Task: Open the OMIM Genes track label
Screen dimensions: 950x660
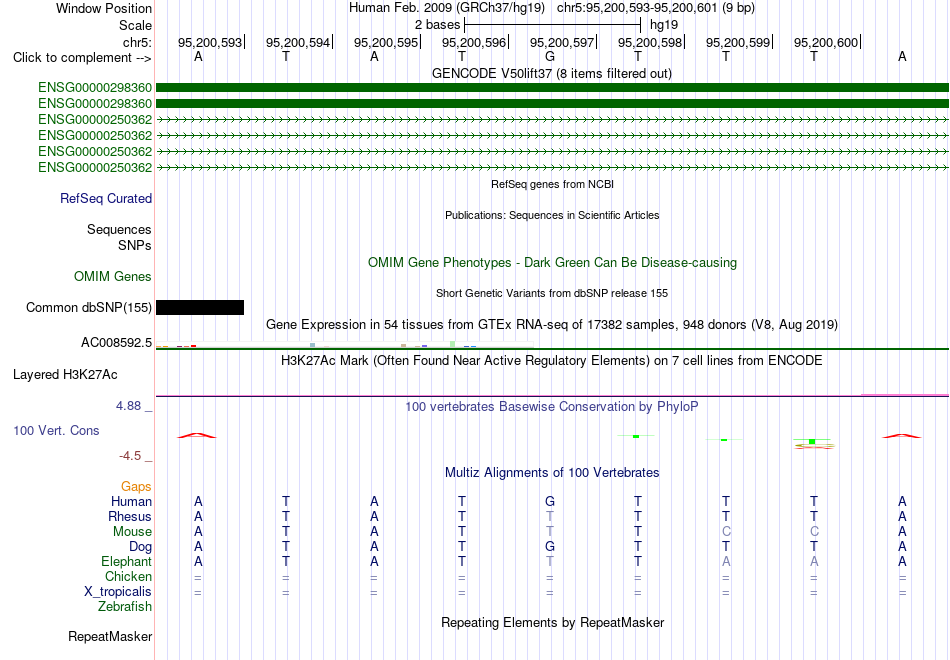Action: click(113, 276)
